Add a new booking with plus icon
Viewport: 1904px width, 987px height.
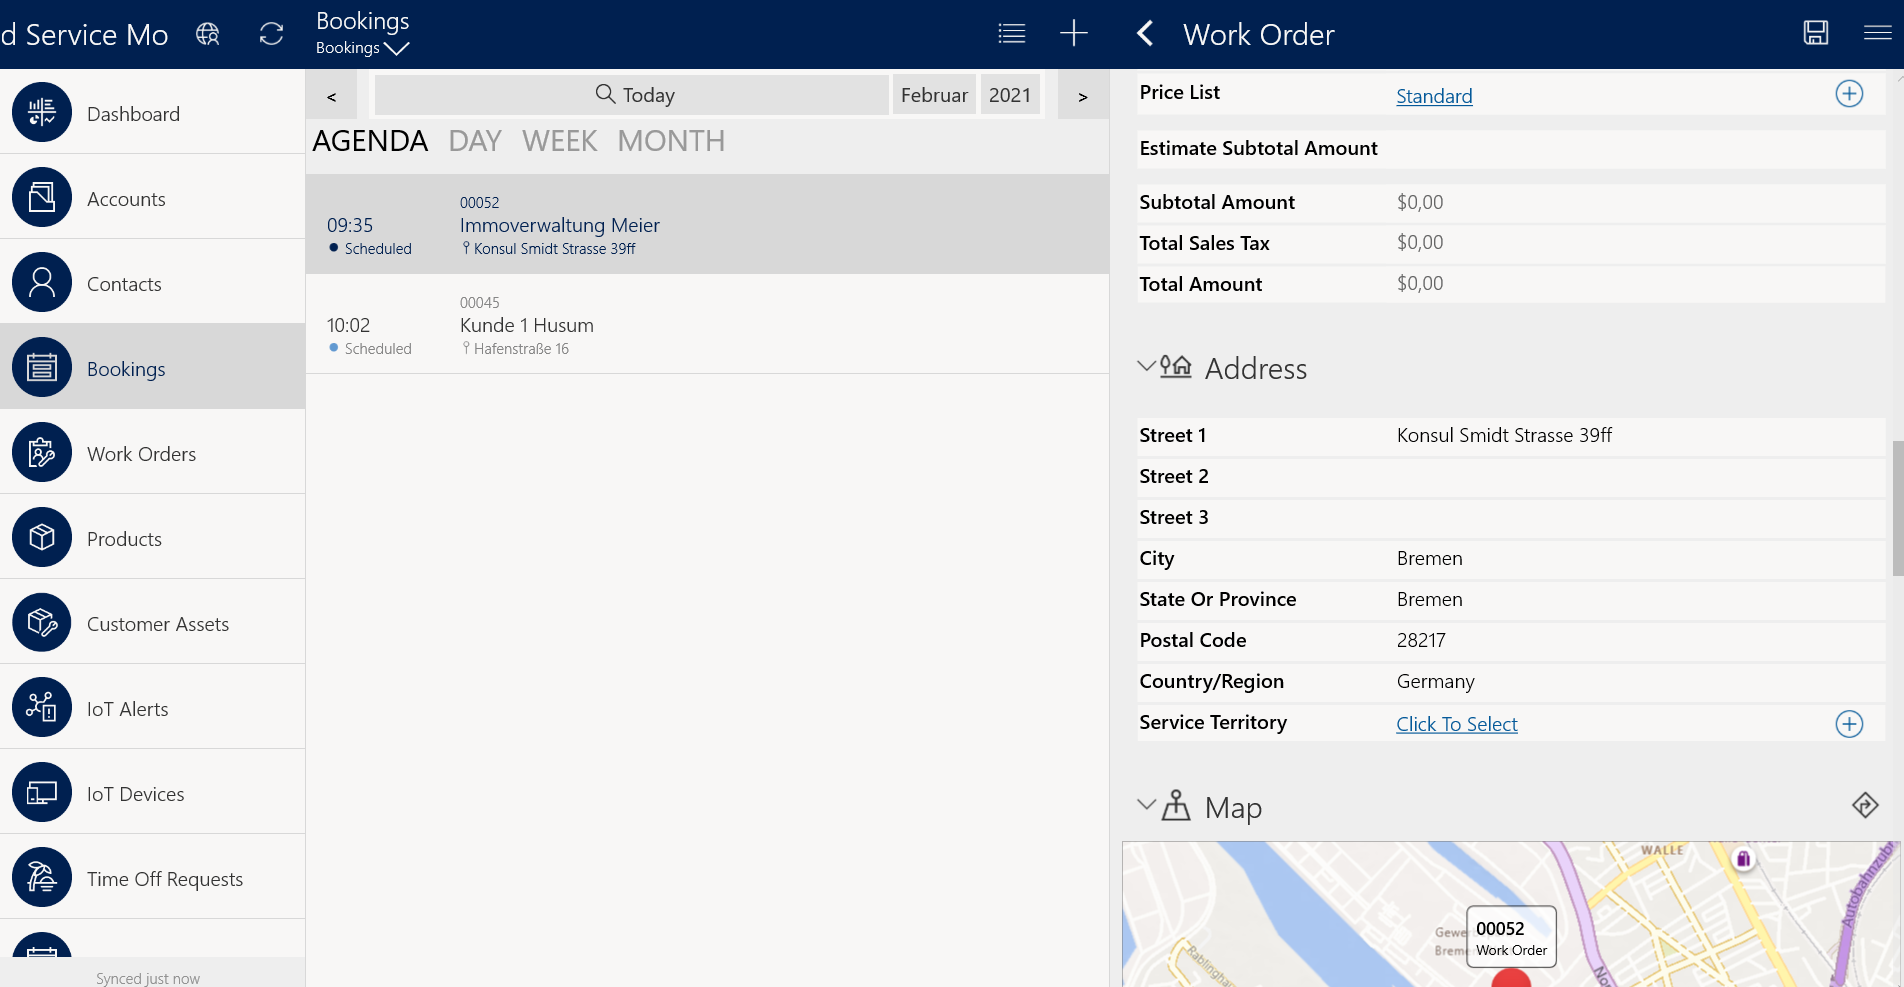click(x=1073, y=33)
